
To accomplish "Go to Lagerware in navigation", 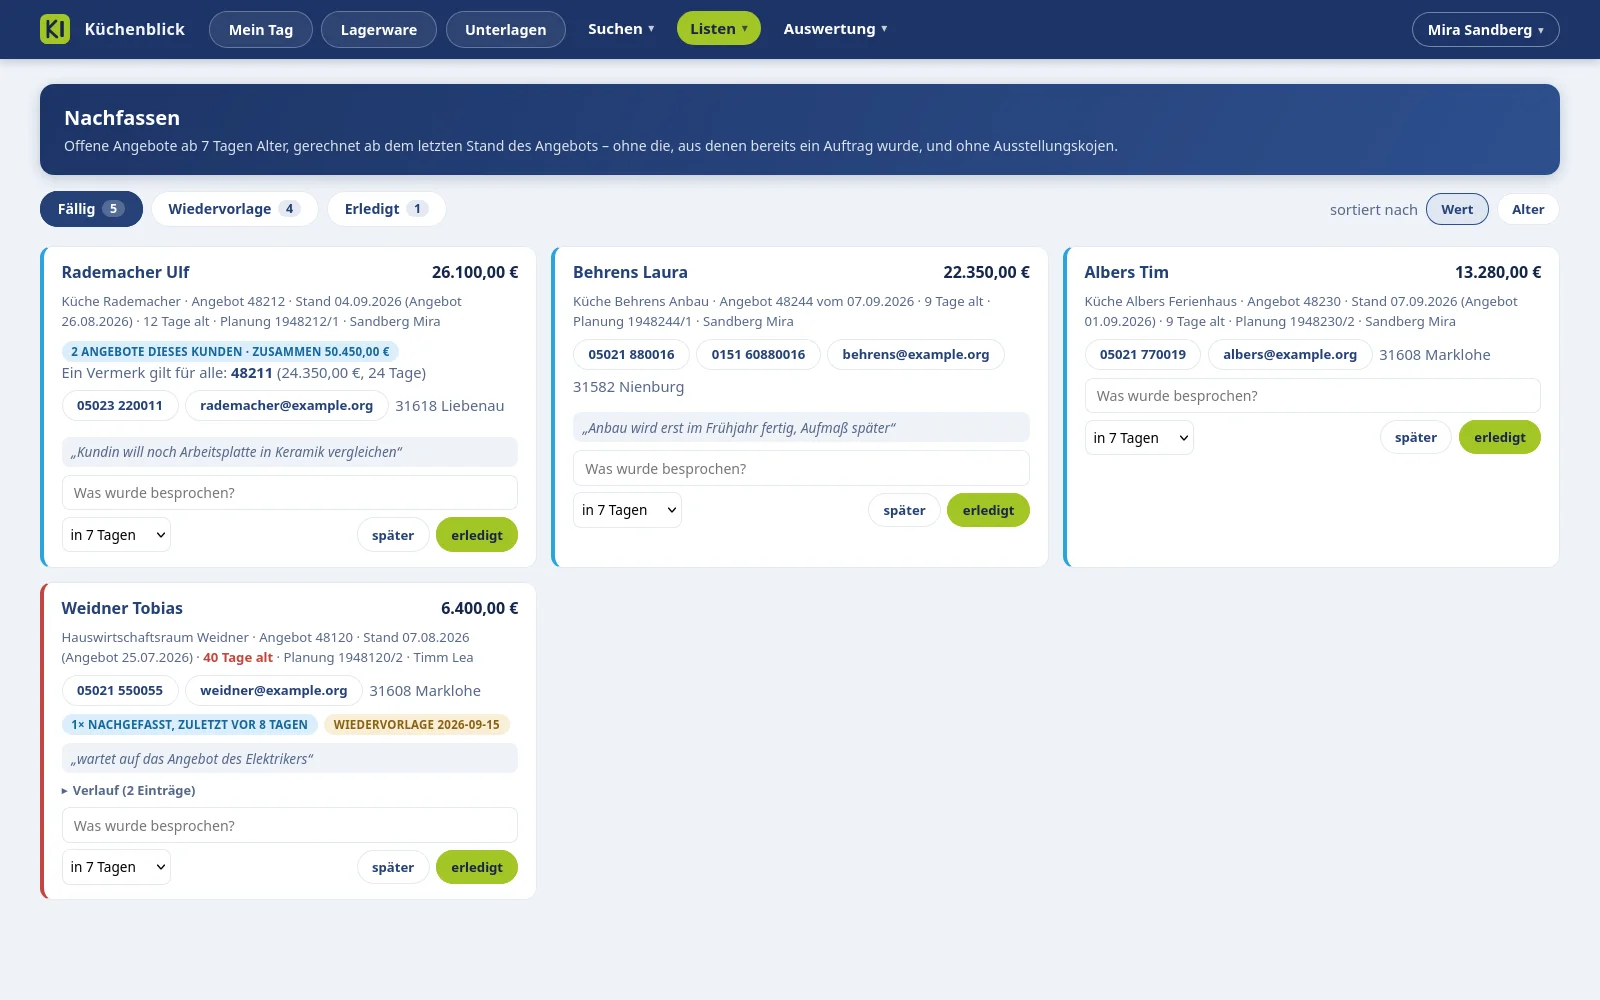I will click(379, 29).
